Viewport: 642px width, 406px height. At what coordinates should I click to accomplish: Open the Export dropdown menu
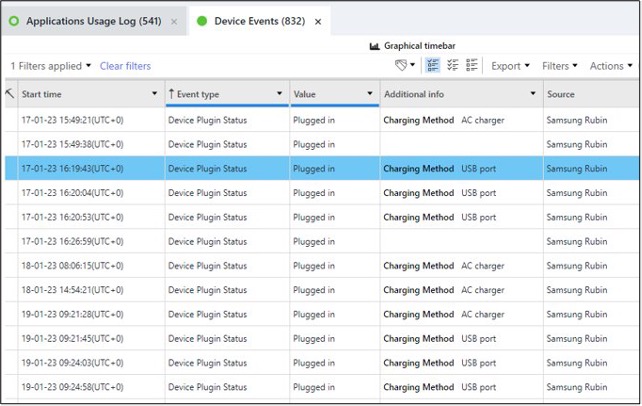pyautogui.click(x=510, y=66)
